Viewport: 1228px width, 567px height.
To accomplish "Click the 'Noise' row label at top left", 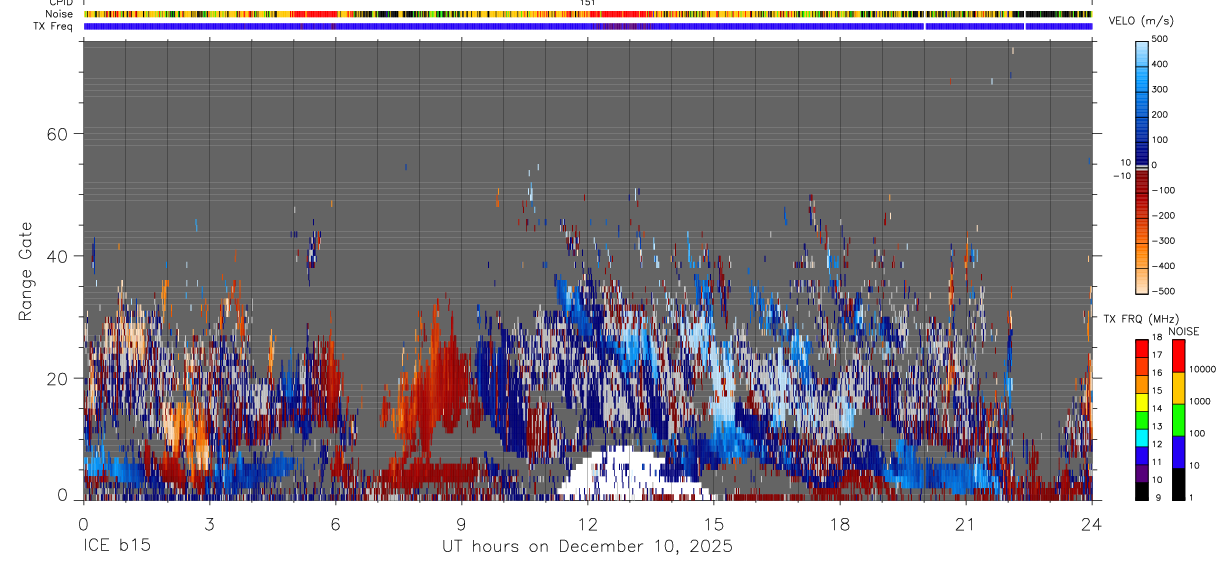I will pyautogui.click(x=61, y=15).
